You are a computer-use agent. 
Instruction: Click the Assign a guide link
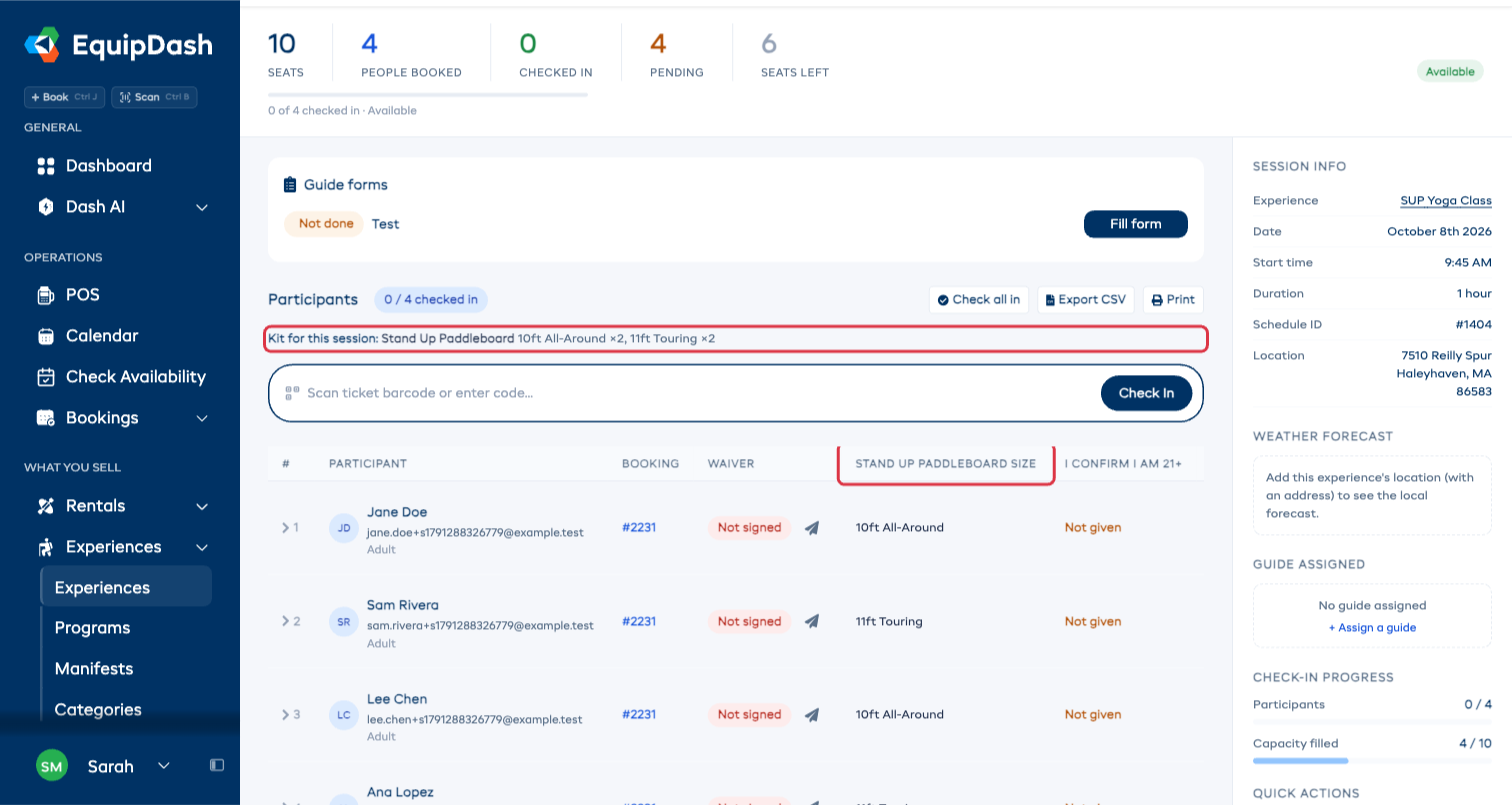1372,628
